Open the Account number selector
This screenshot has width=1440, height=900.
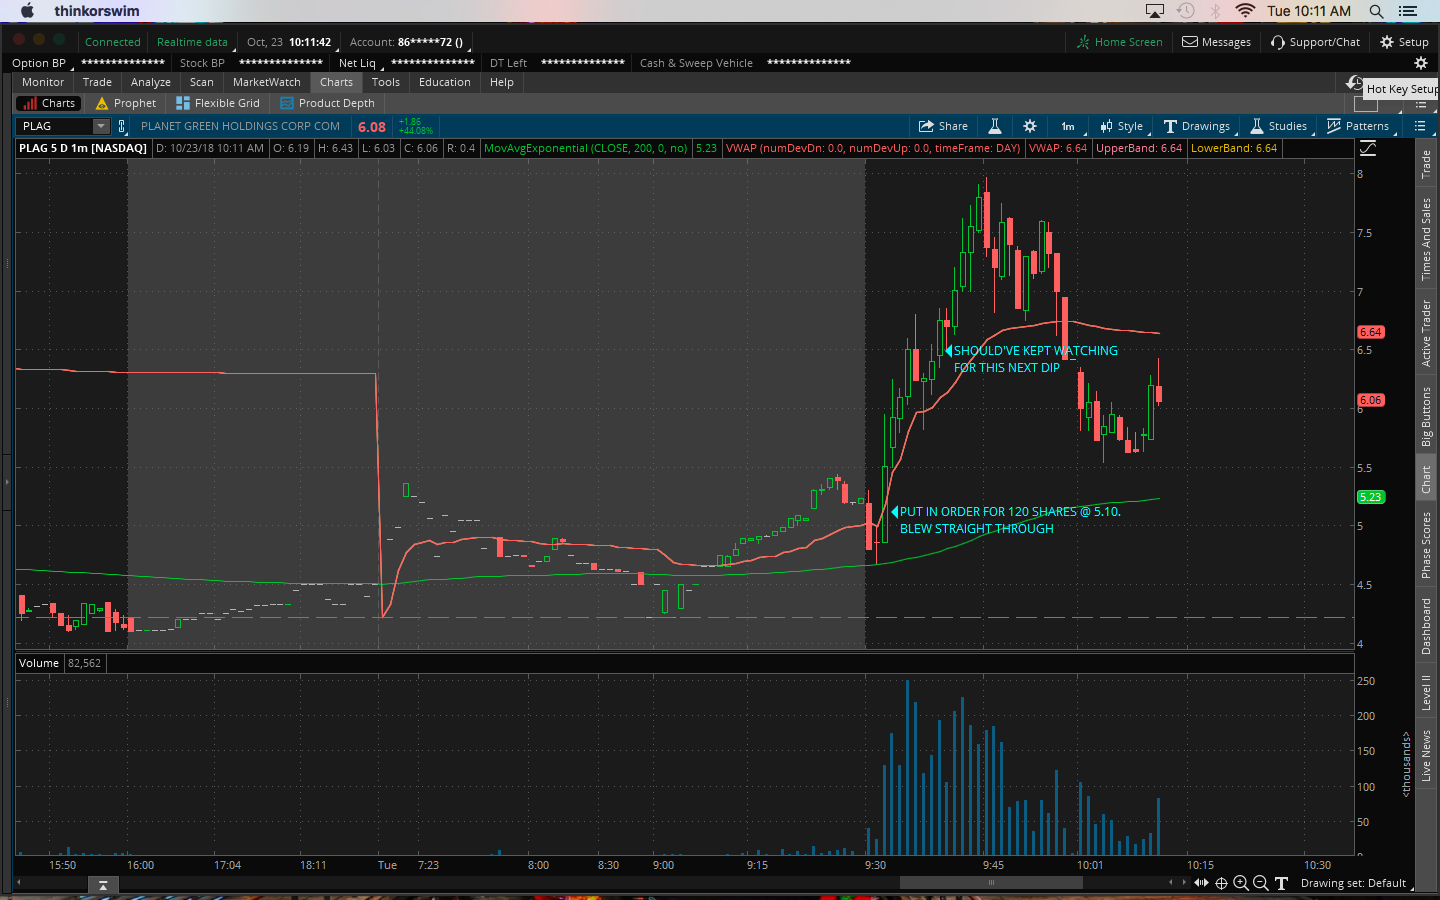[407, 42]
